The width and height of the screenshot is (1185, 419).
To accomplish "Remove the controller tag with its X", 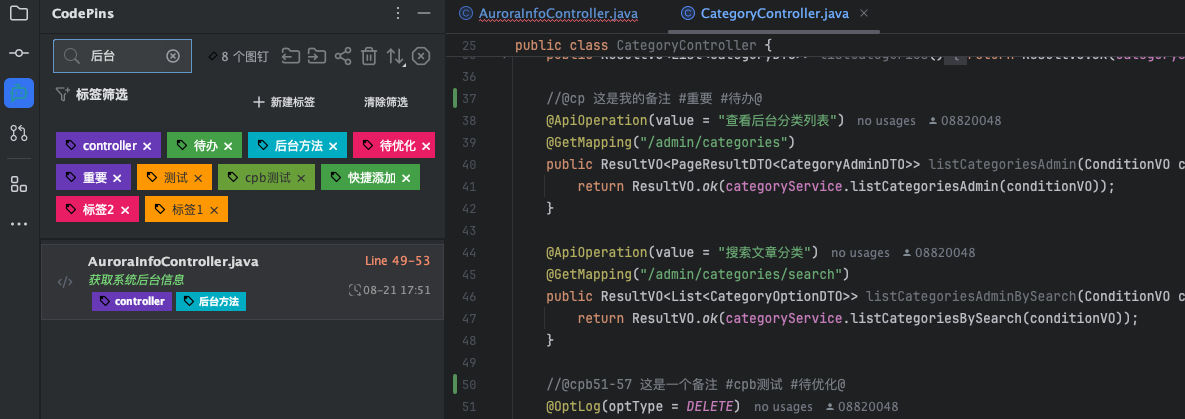I will [x=147, y=146].
